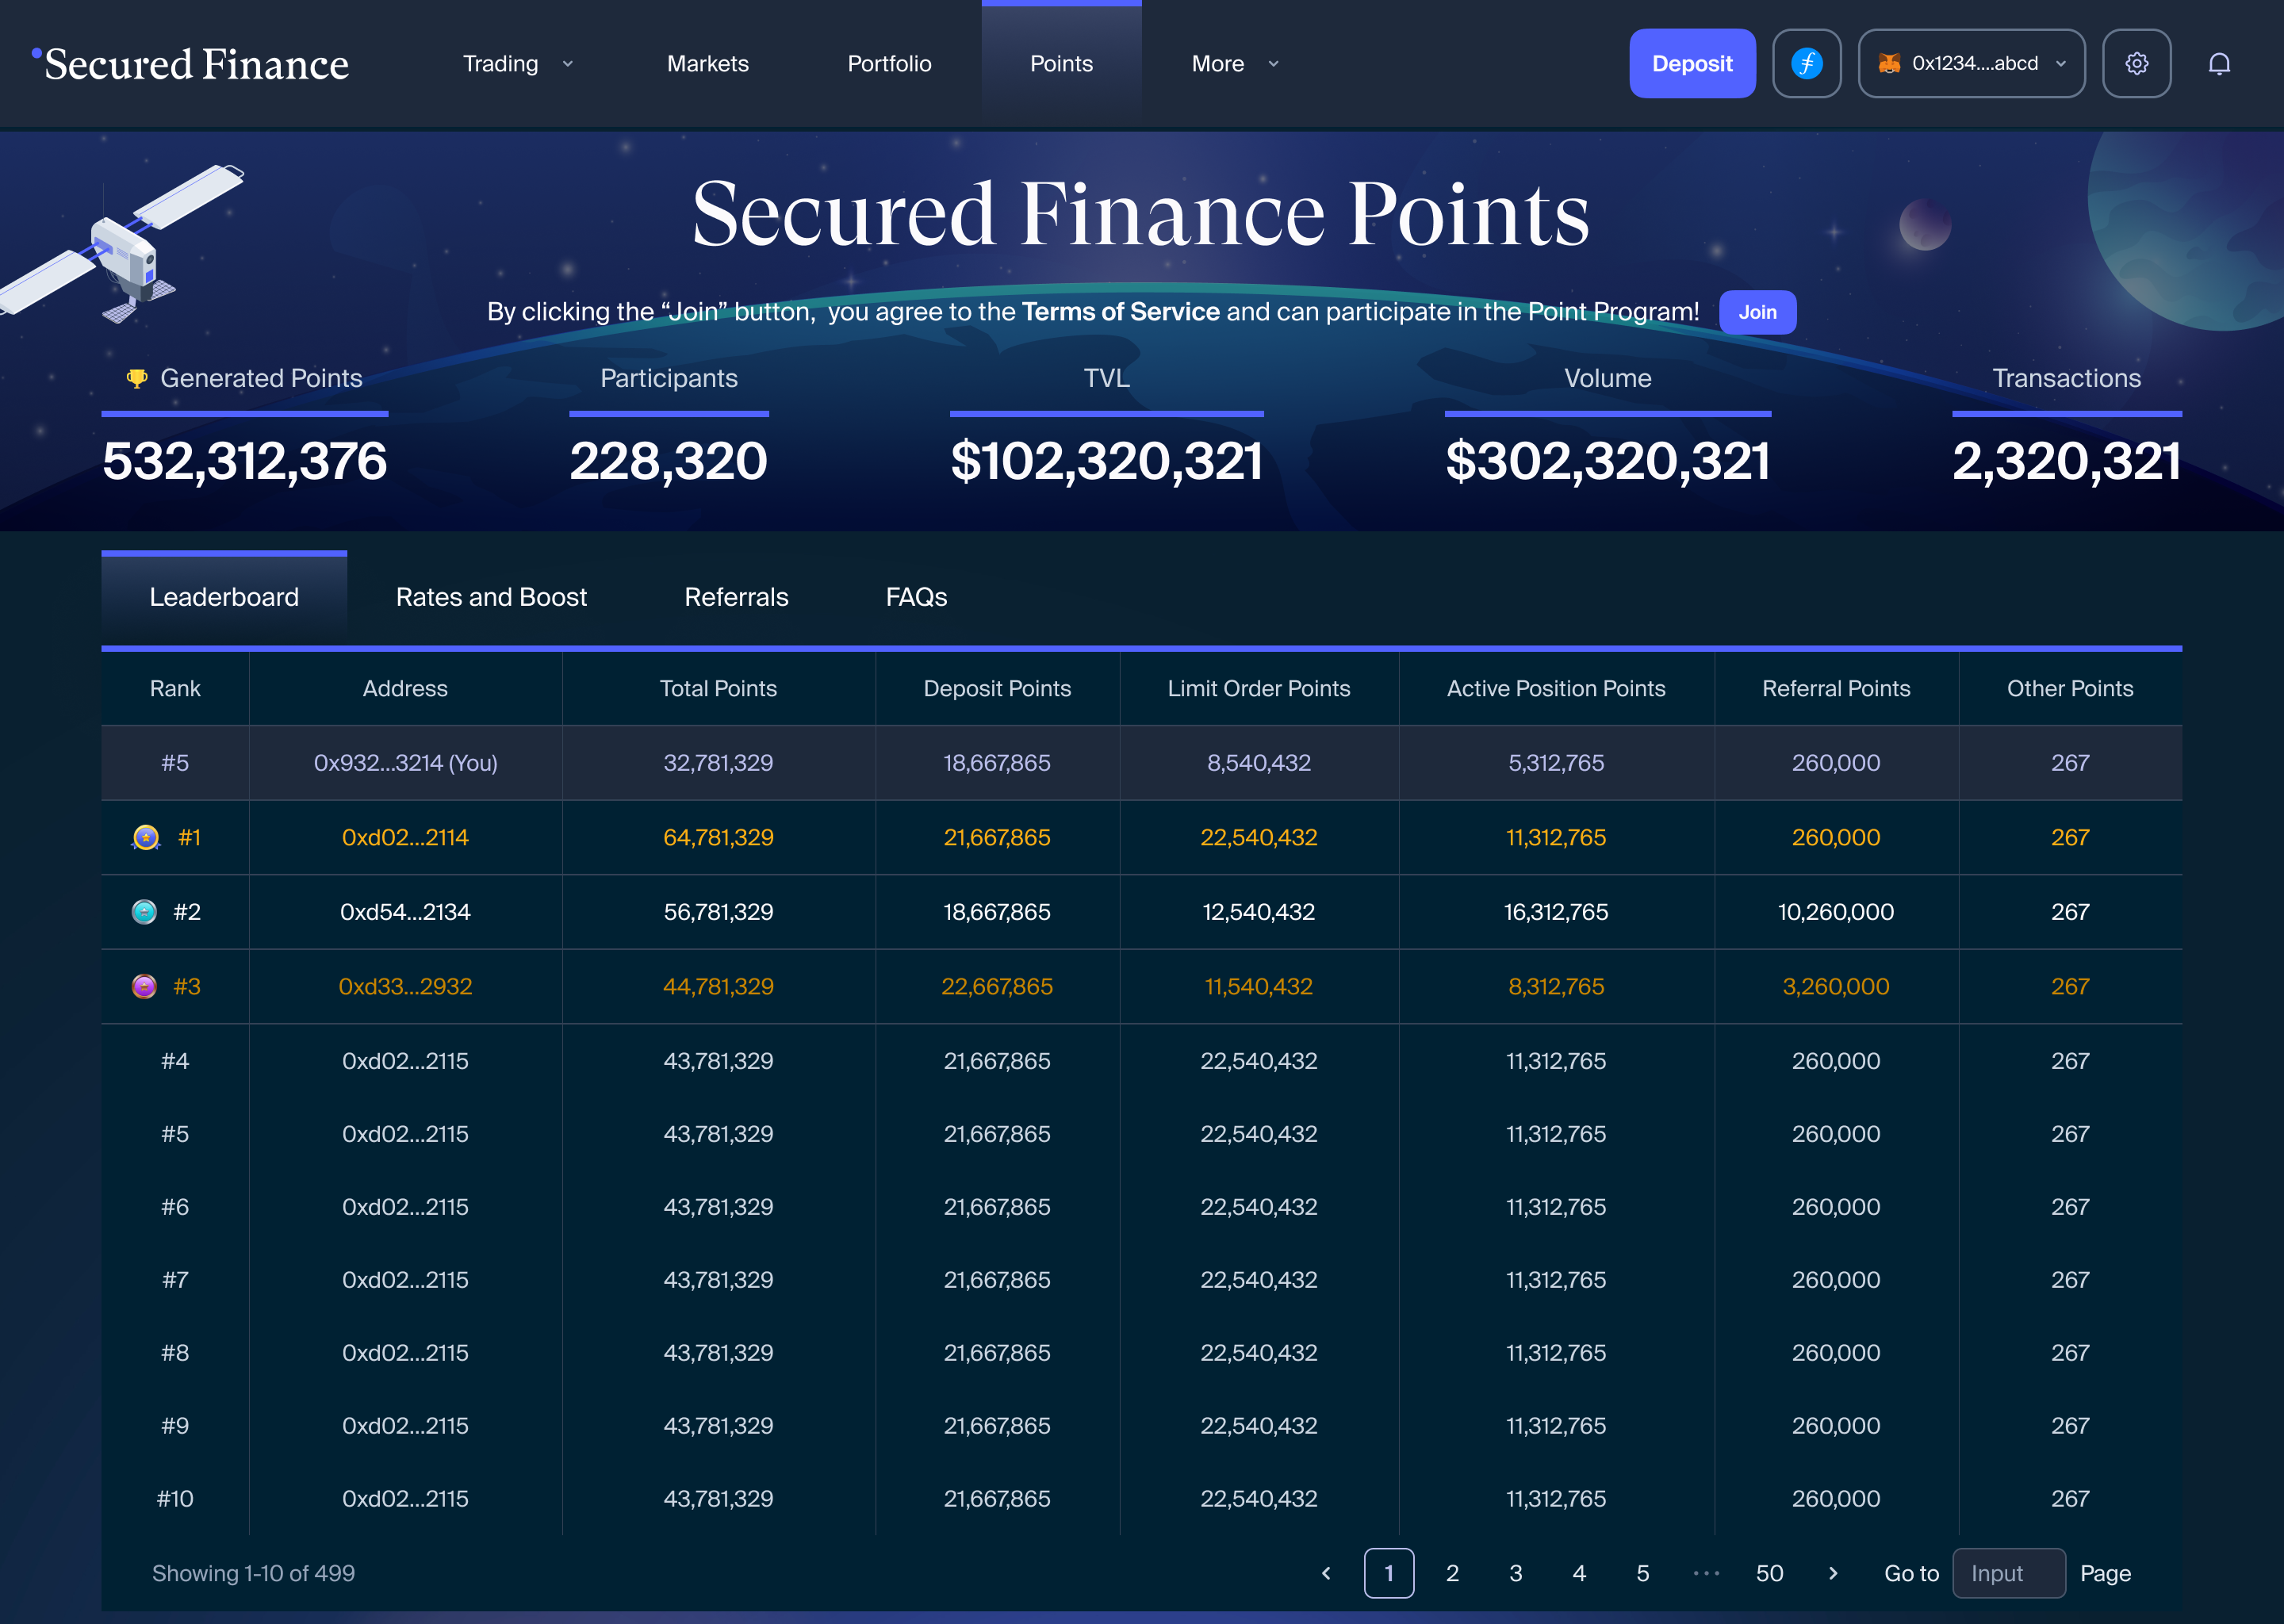Screen dimensions: 2284x1624
Task: Select page 1 in pagination
Action: 1389,1573
